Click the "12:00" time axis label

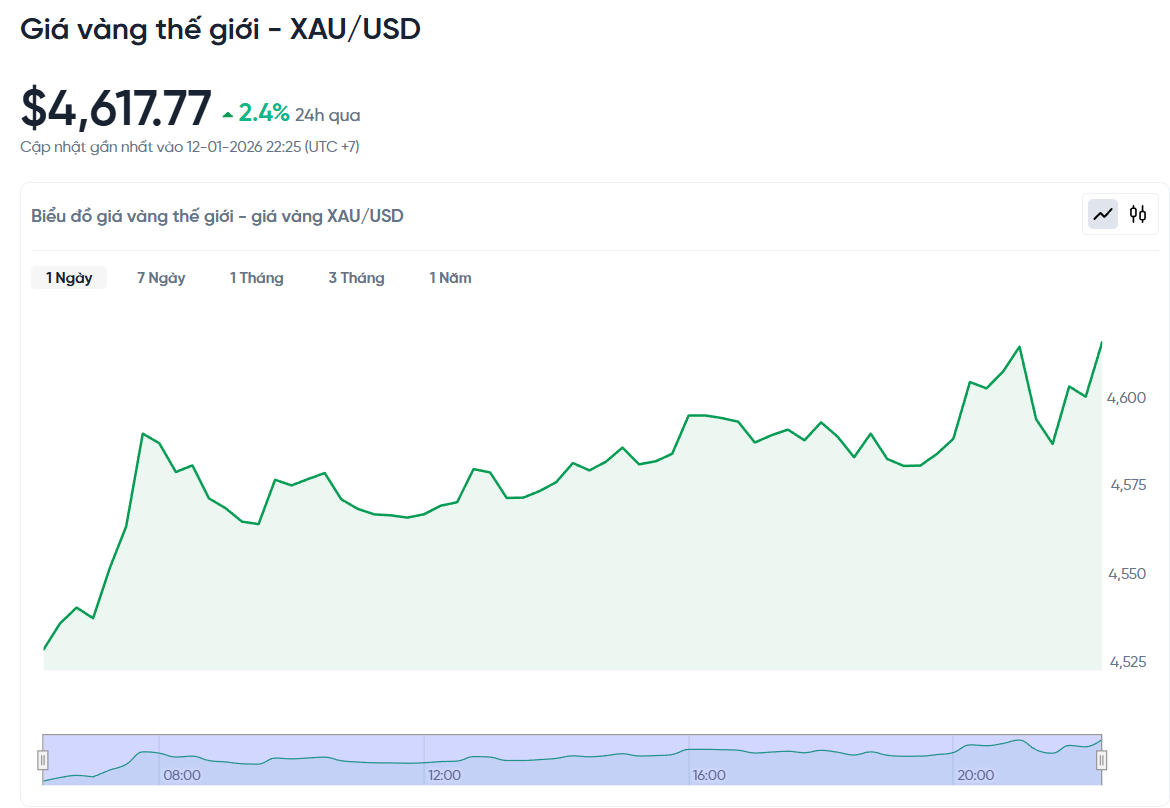tap(444, 774)
